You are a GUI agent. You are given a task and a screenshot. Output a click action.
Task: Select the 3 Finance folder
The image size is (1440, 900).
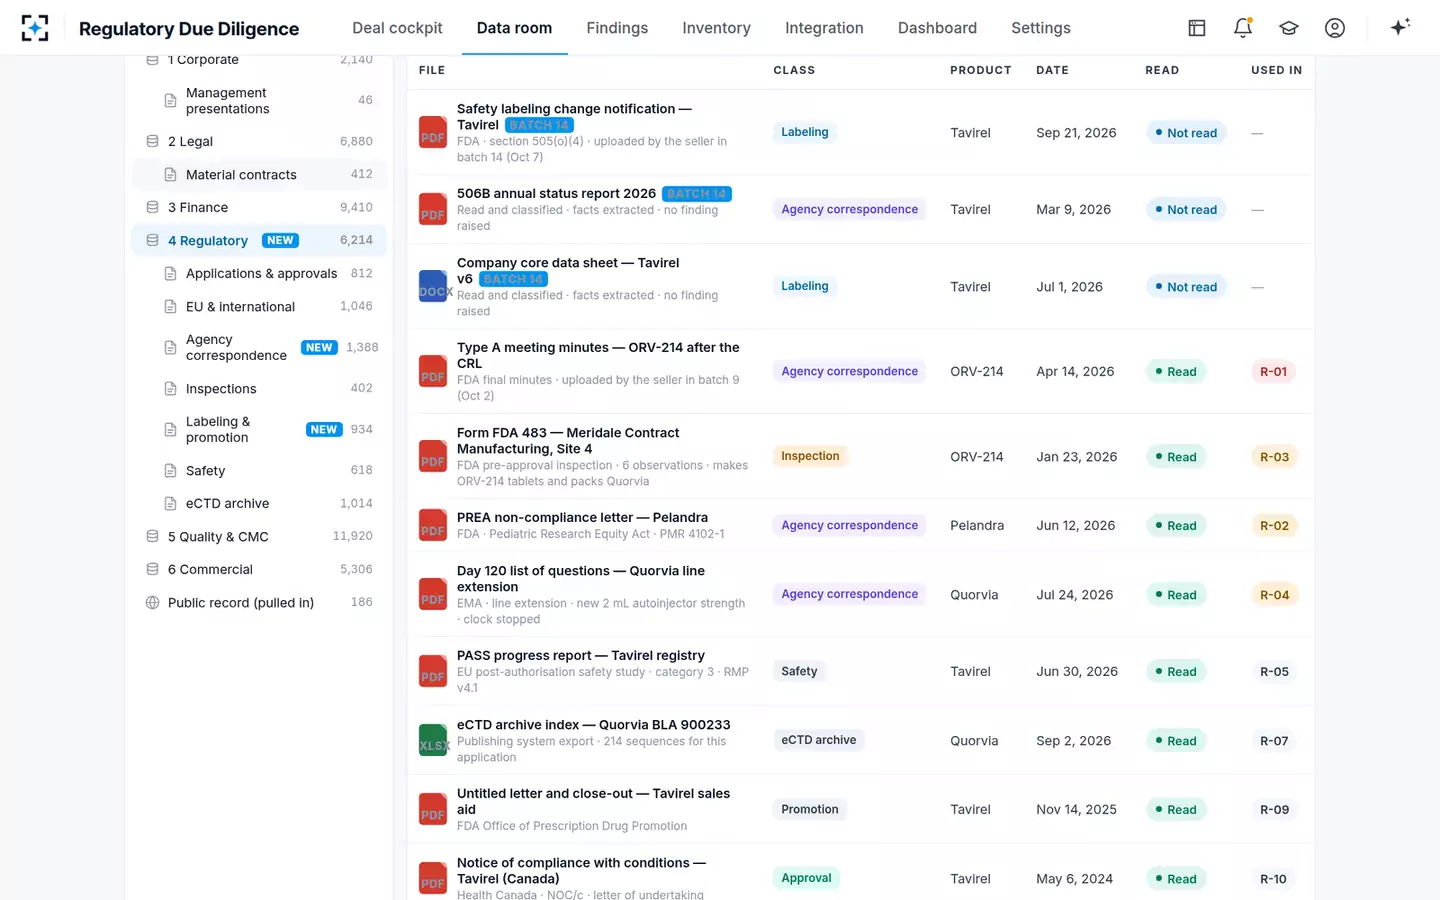coord(259,208)
